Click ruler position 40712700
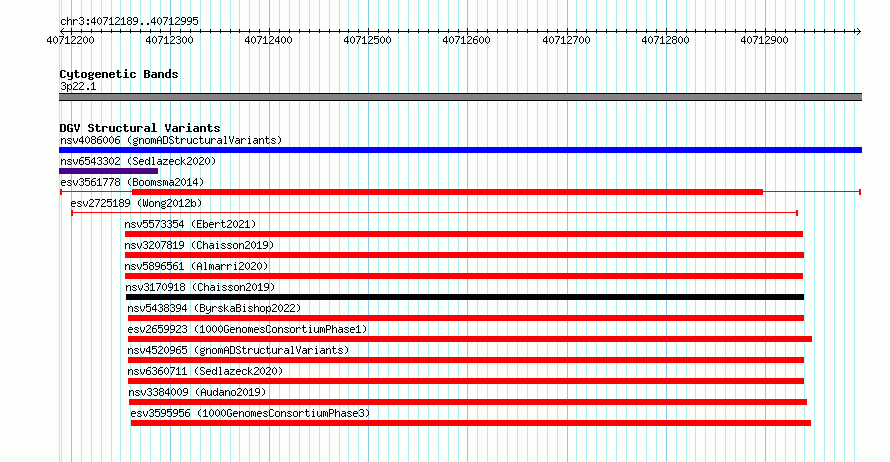890x462 pixels. (566, 40)
